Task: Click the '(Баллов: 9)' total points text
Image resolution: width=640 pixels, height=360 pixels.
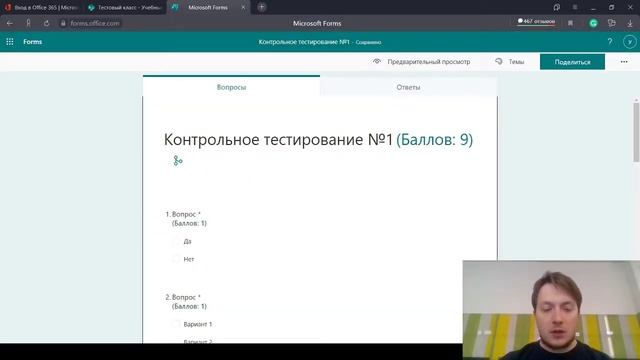Action: 435,140
